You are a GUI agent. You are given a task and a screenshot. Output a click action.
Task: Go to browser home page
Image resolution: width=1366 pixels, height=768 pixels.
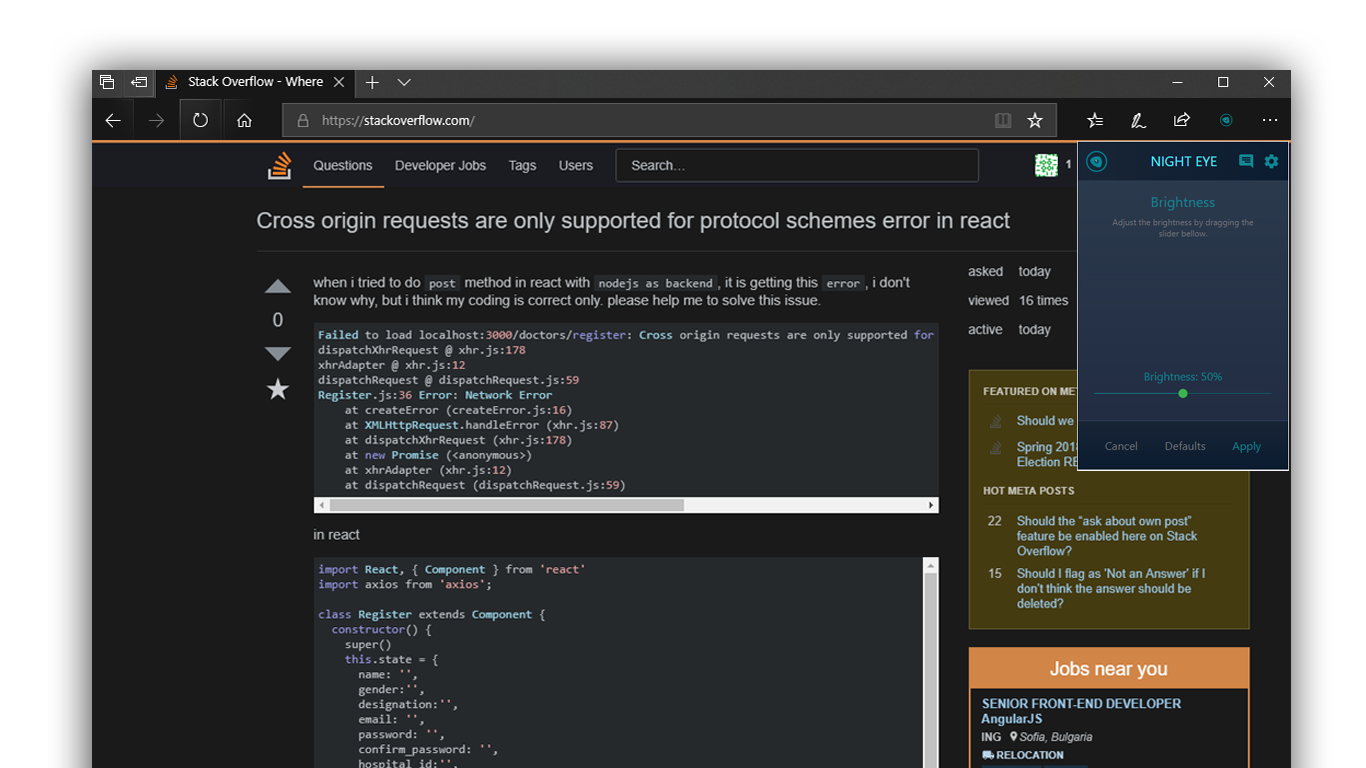coord(244,121)
